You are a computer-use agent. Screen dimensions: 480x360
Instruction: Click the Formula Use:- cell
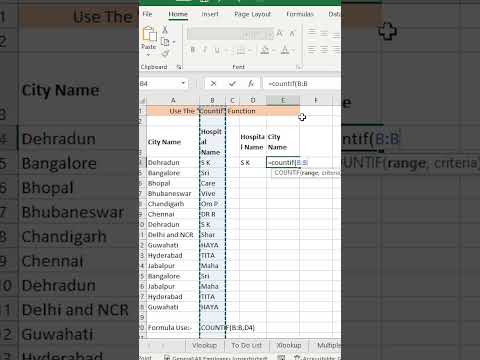pos(173,328)
